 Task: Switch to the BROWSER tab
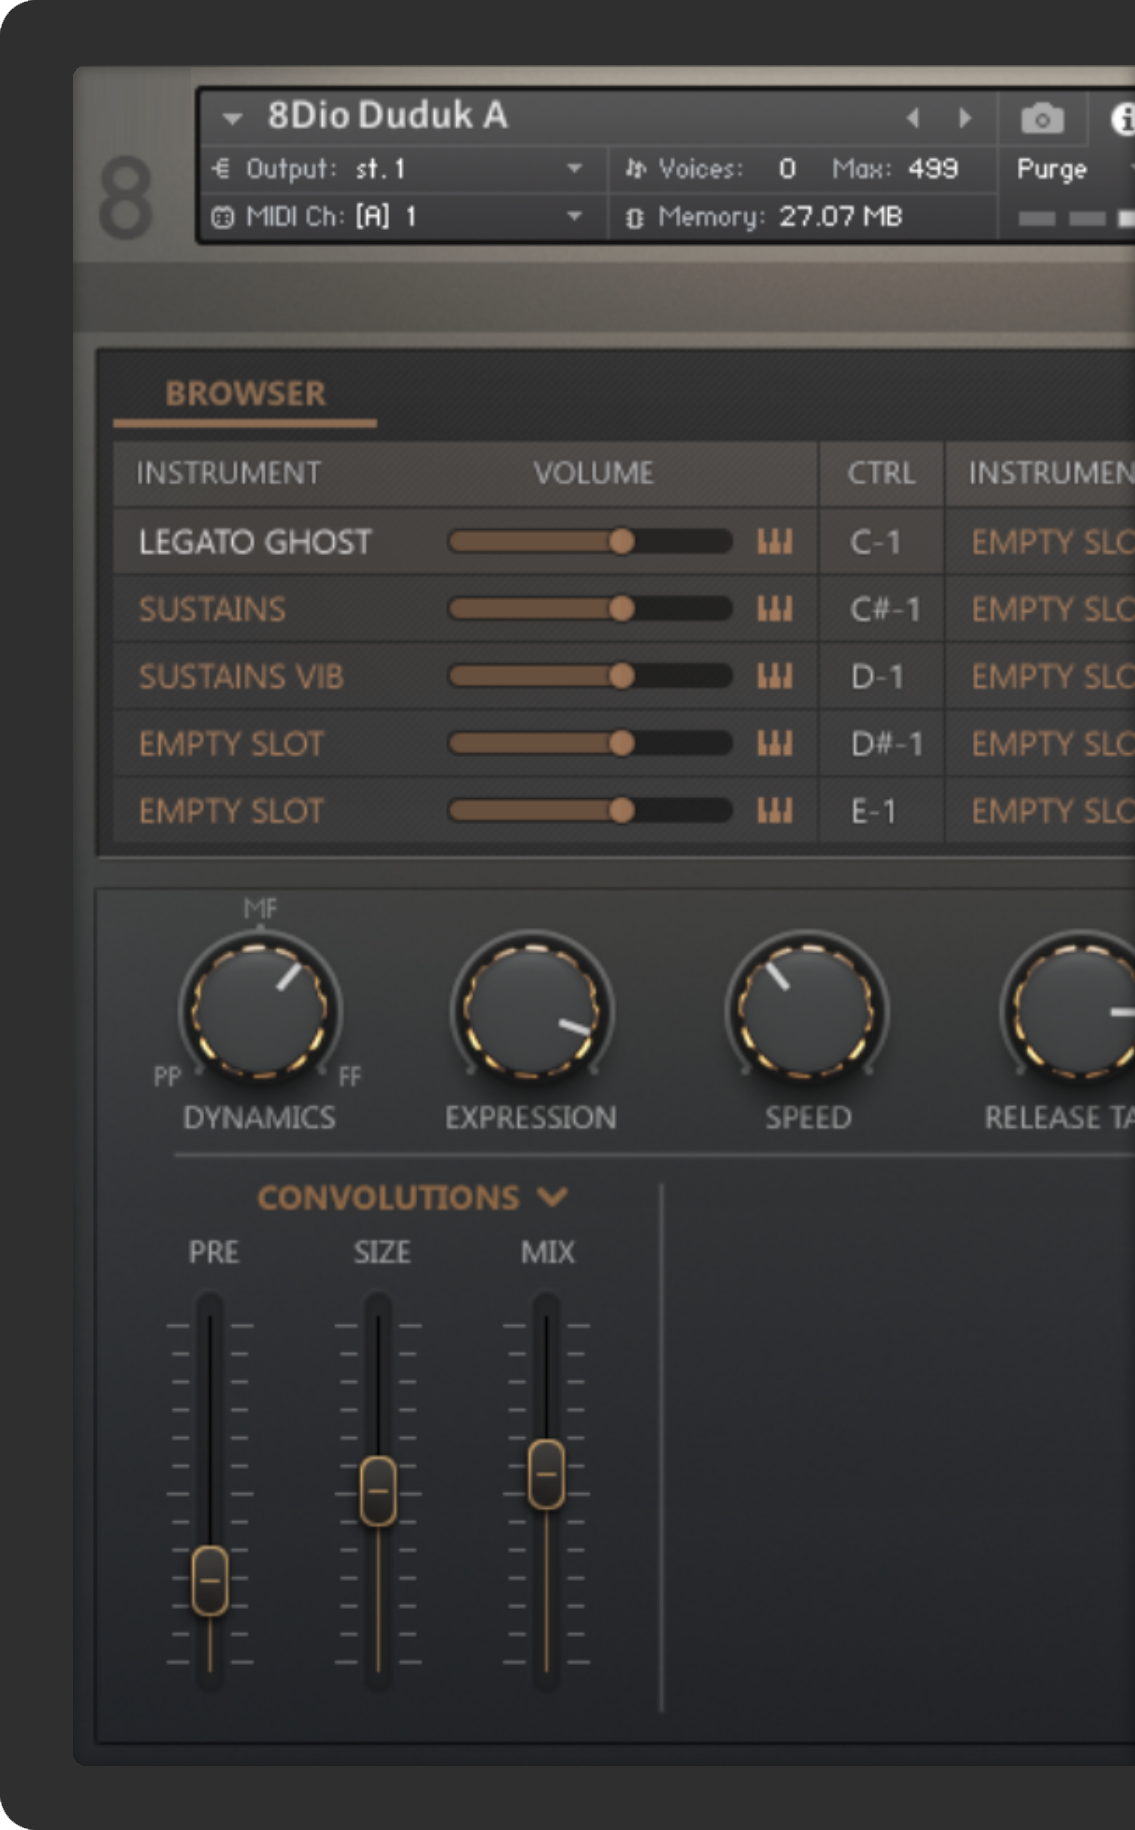[x=245, y=394]
